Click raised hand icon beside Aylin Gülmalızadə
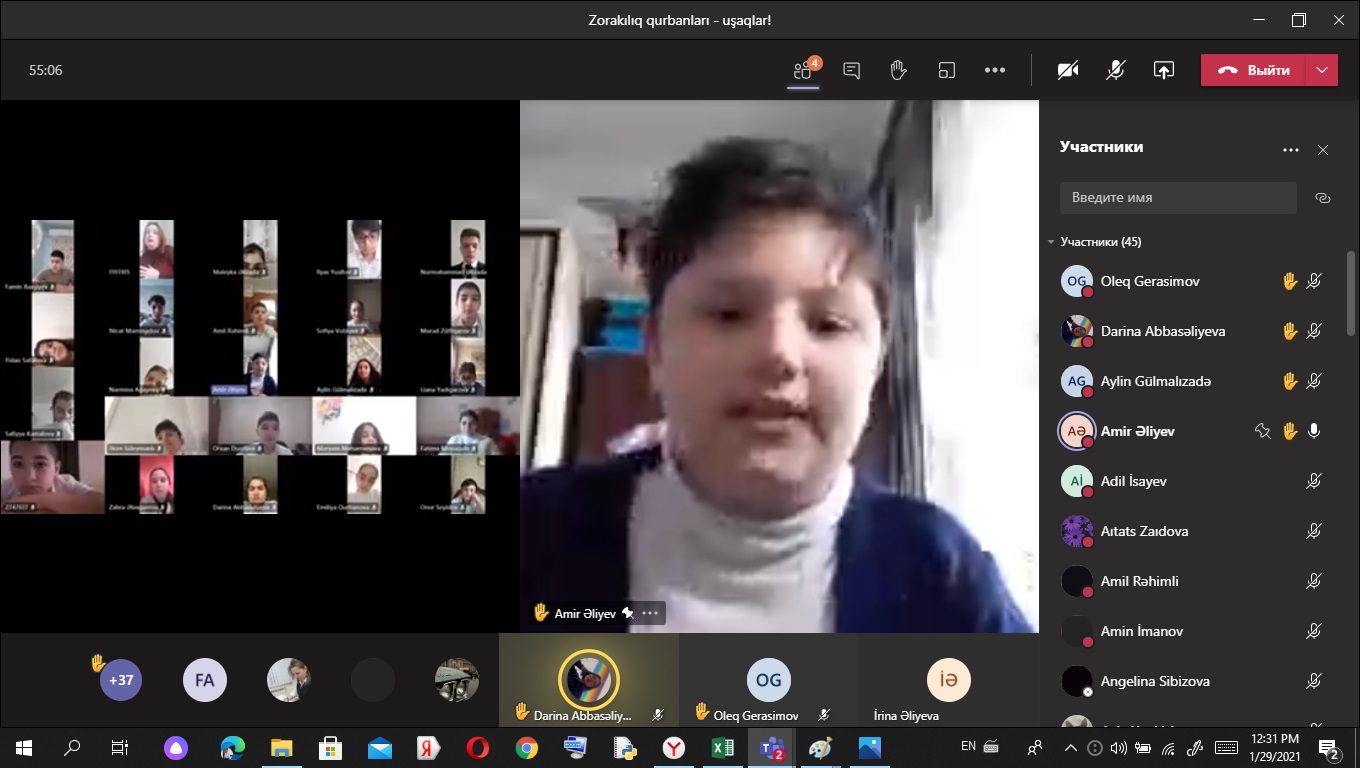This screenshot has height=768, width=1360. point(1290,381)
